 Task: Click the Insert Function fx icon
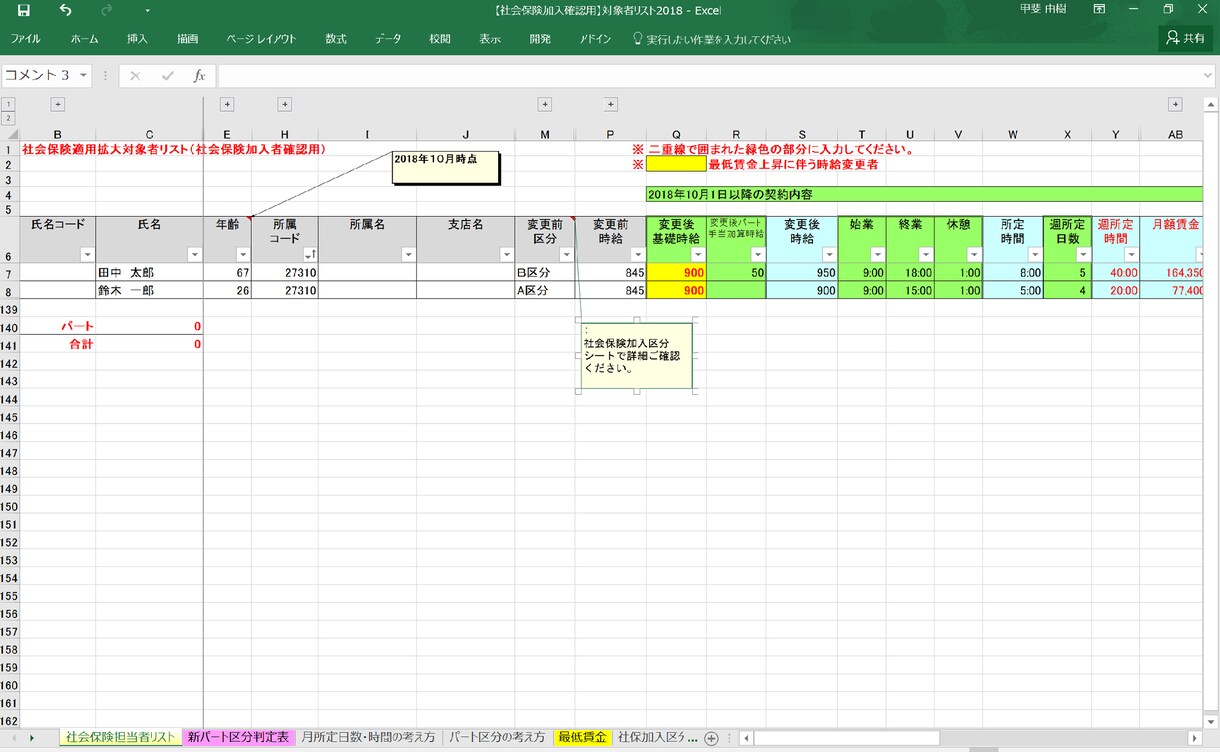[x=199, y=76]
